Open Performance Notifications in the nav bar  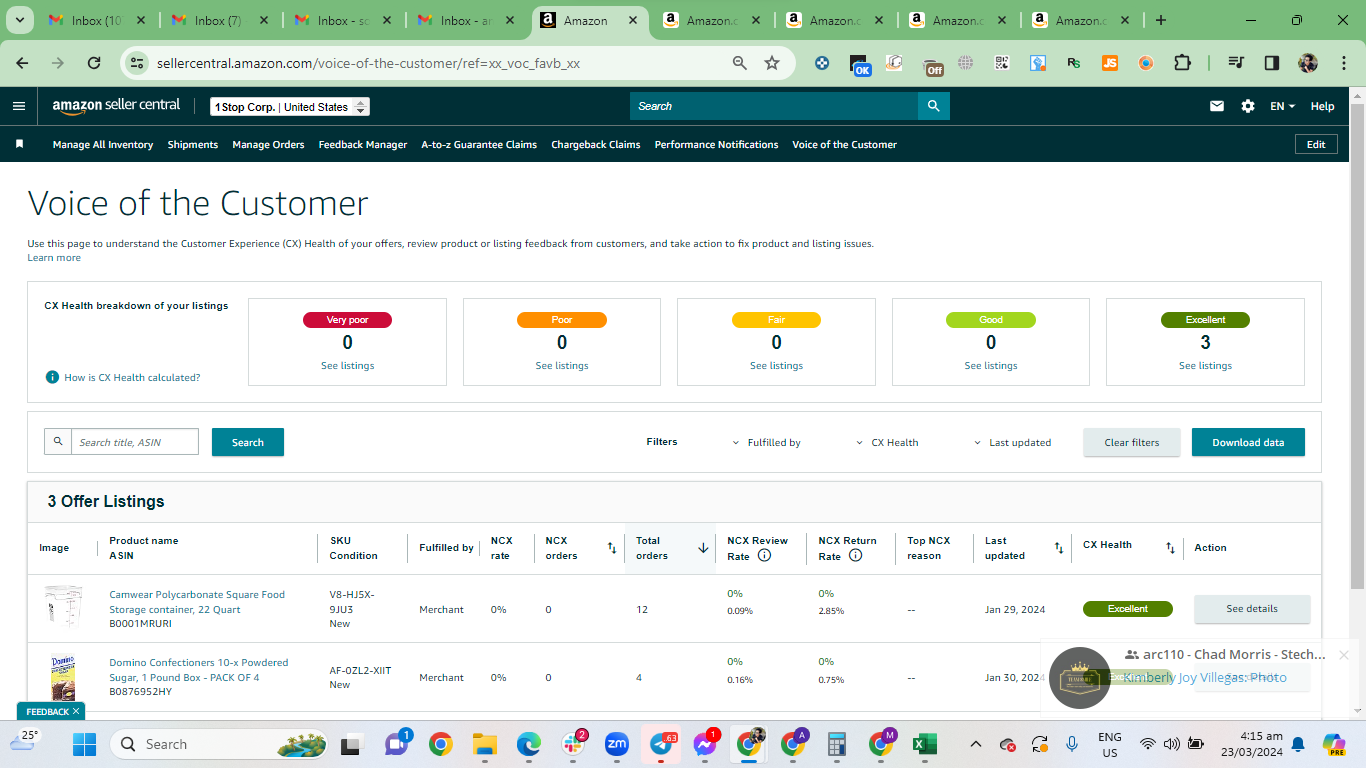point(716,144)
